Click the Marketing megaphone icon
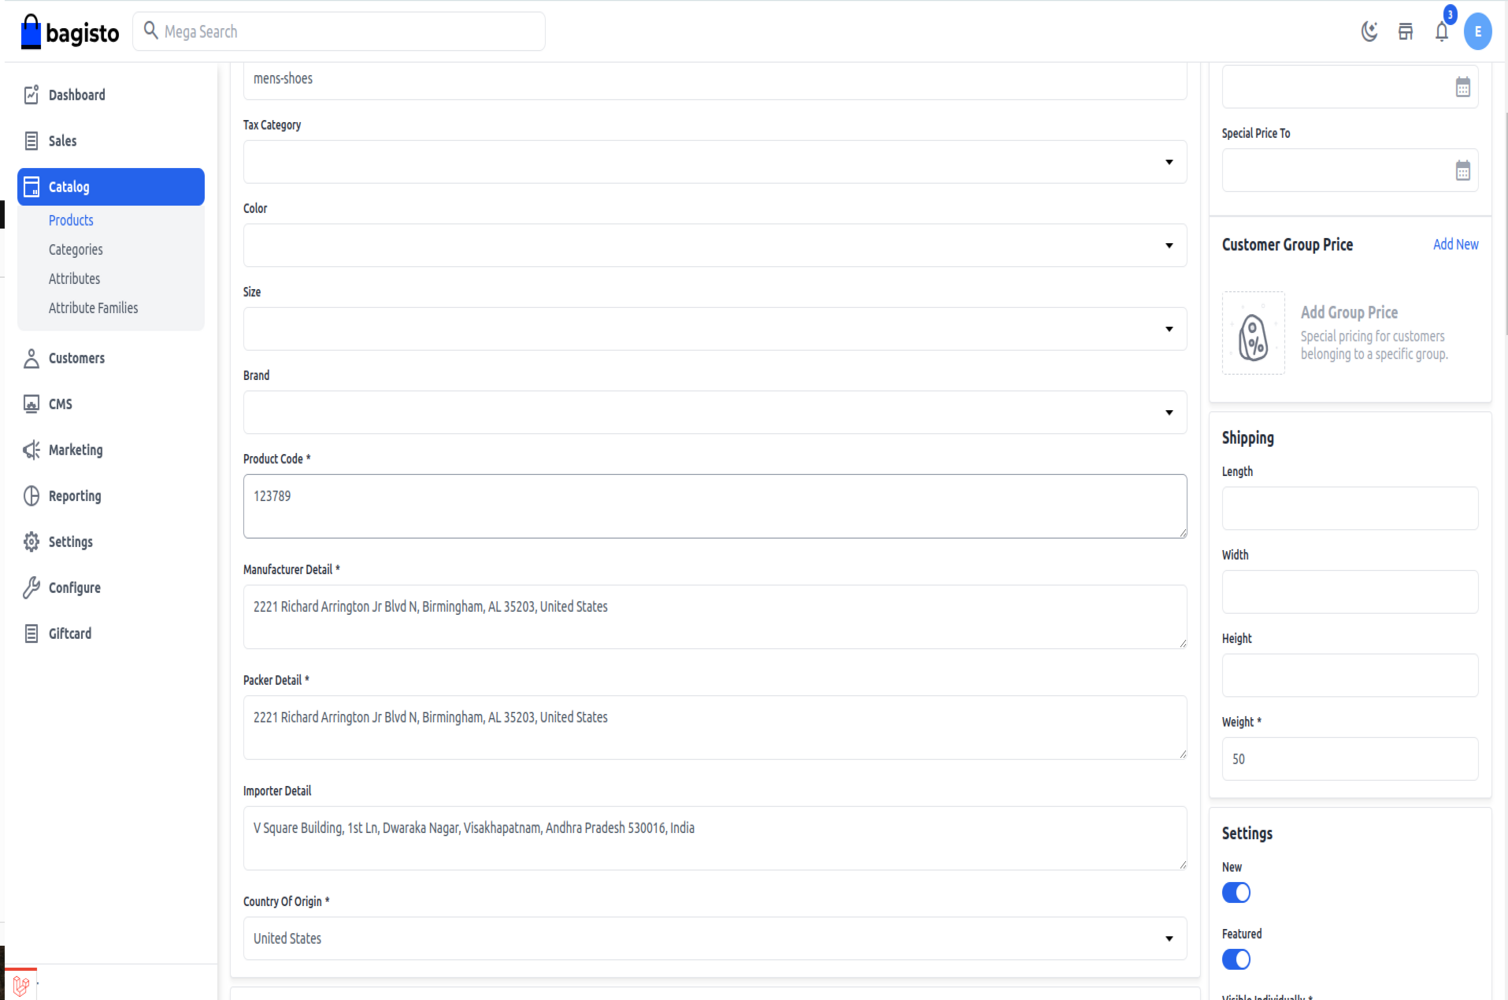This screenshot has height=1000, width=1508. tap(32, 450)
